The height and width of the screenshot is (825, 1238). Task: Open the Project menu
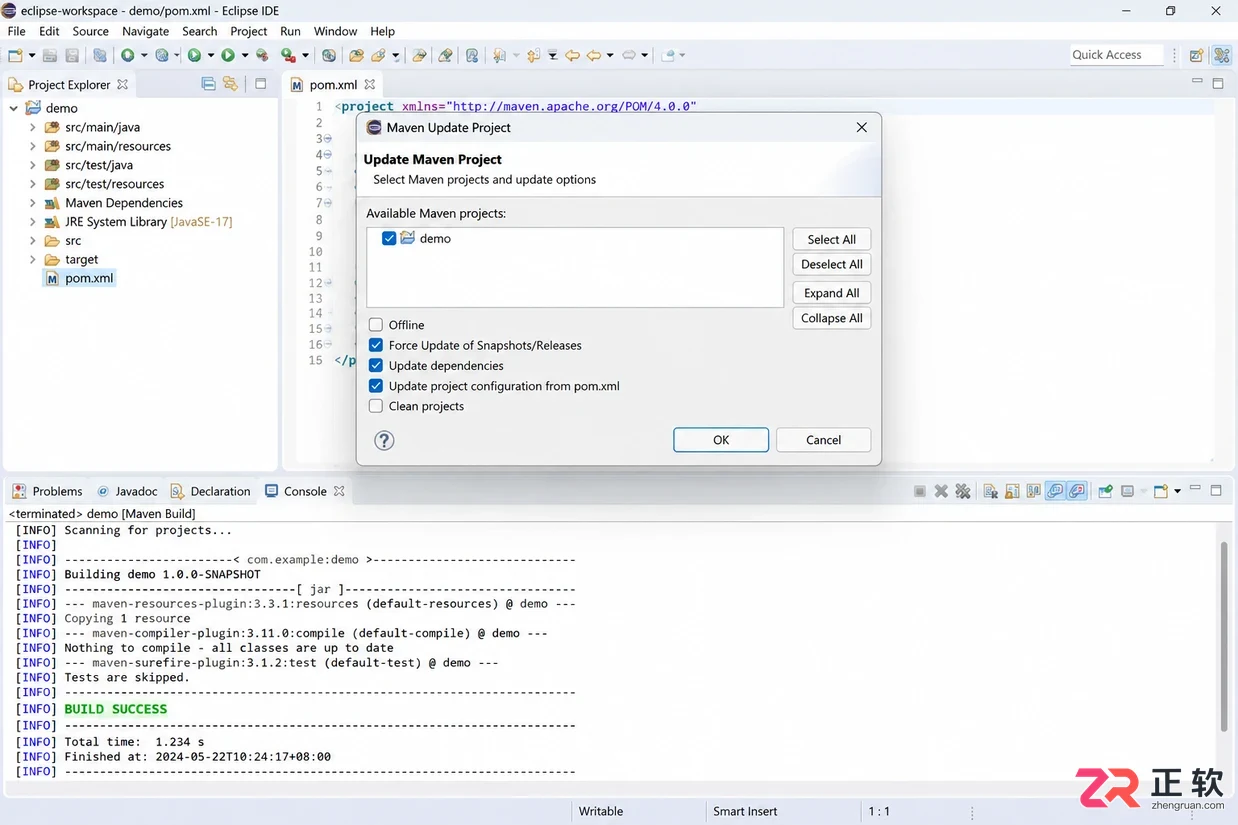pyautogui.click(x=248, y=31)
